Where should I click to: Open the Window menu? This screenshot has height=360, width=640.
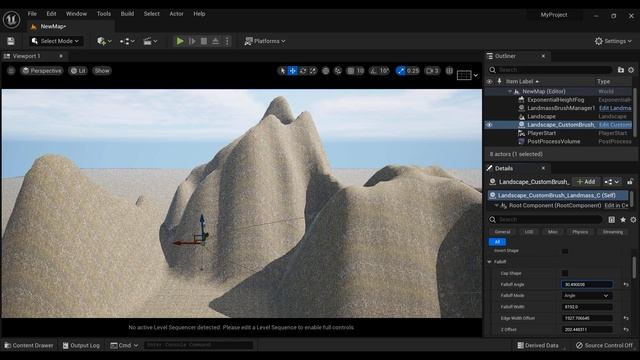[x=76, y=13]
